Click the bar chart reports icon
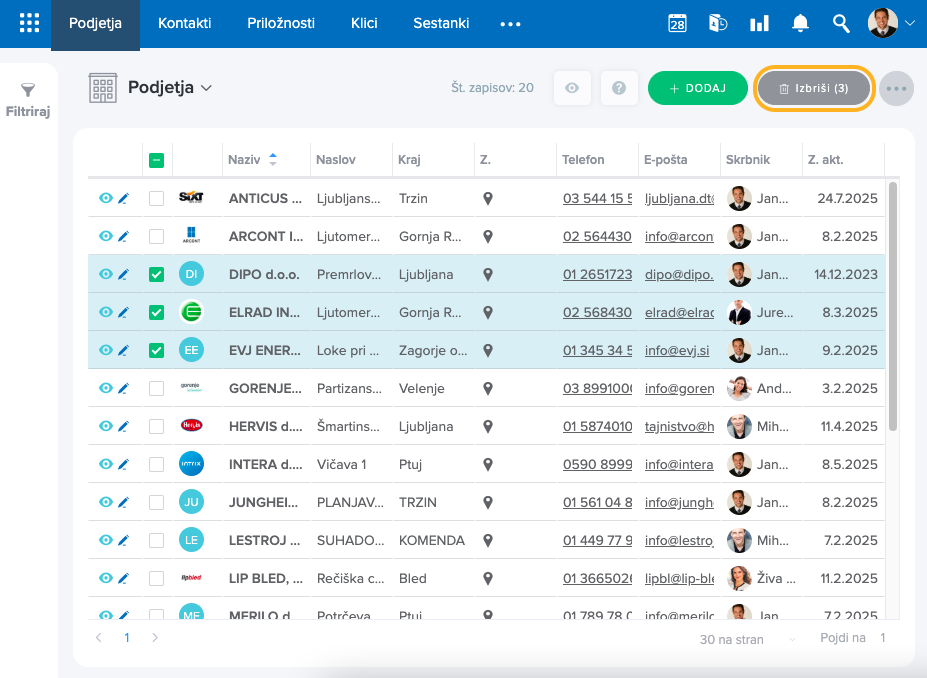Viewport: 927px width, 678px height. [x=759, y=23]
